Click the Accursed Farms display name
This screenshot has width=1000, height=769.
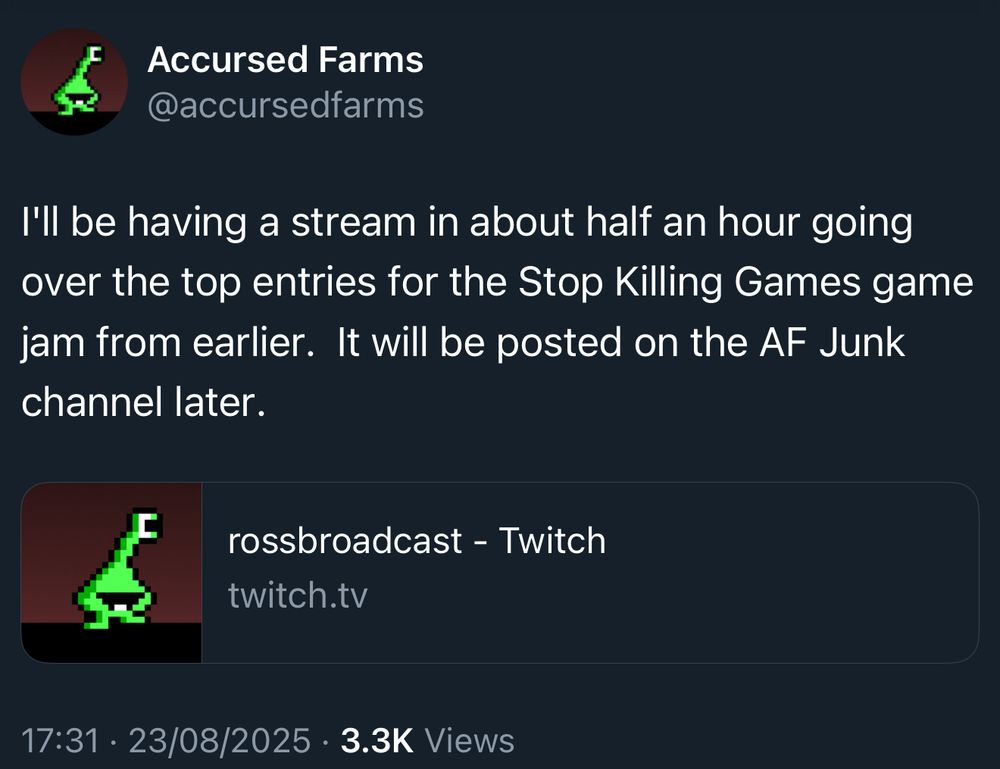pos(285,60)
